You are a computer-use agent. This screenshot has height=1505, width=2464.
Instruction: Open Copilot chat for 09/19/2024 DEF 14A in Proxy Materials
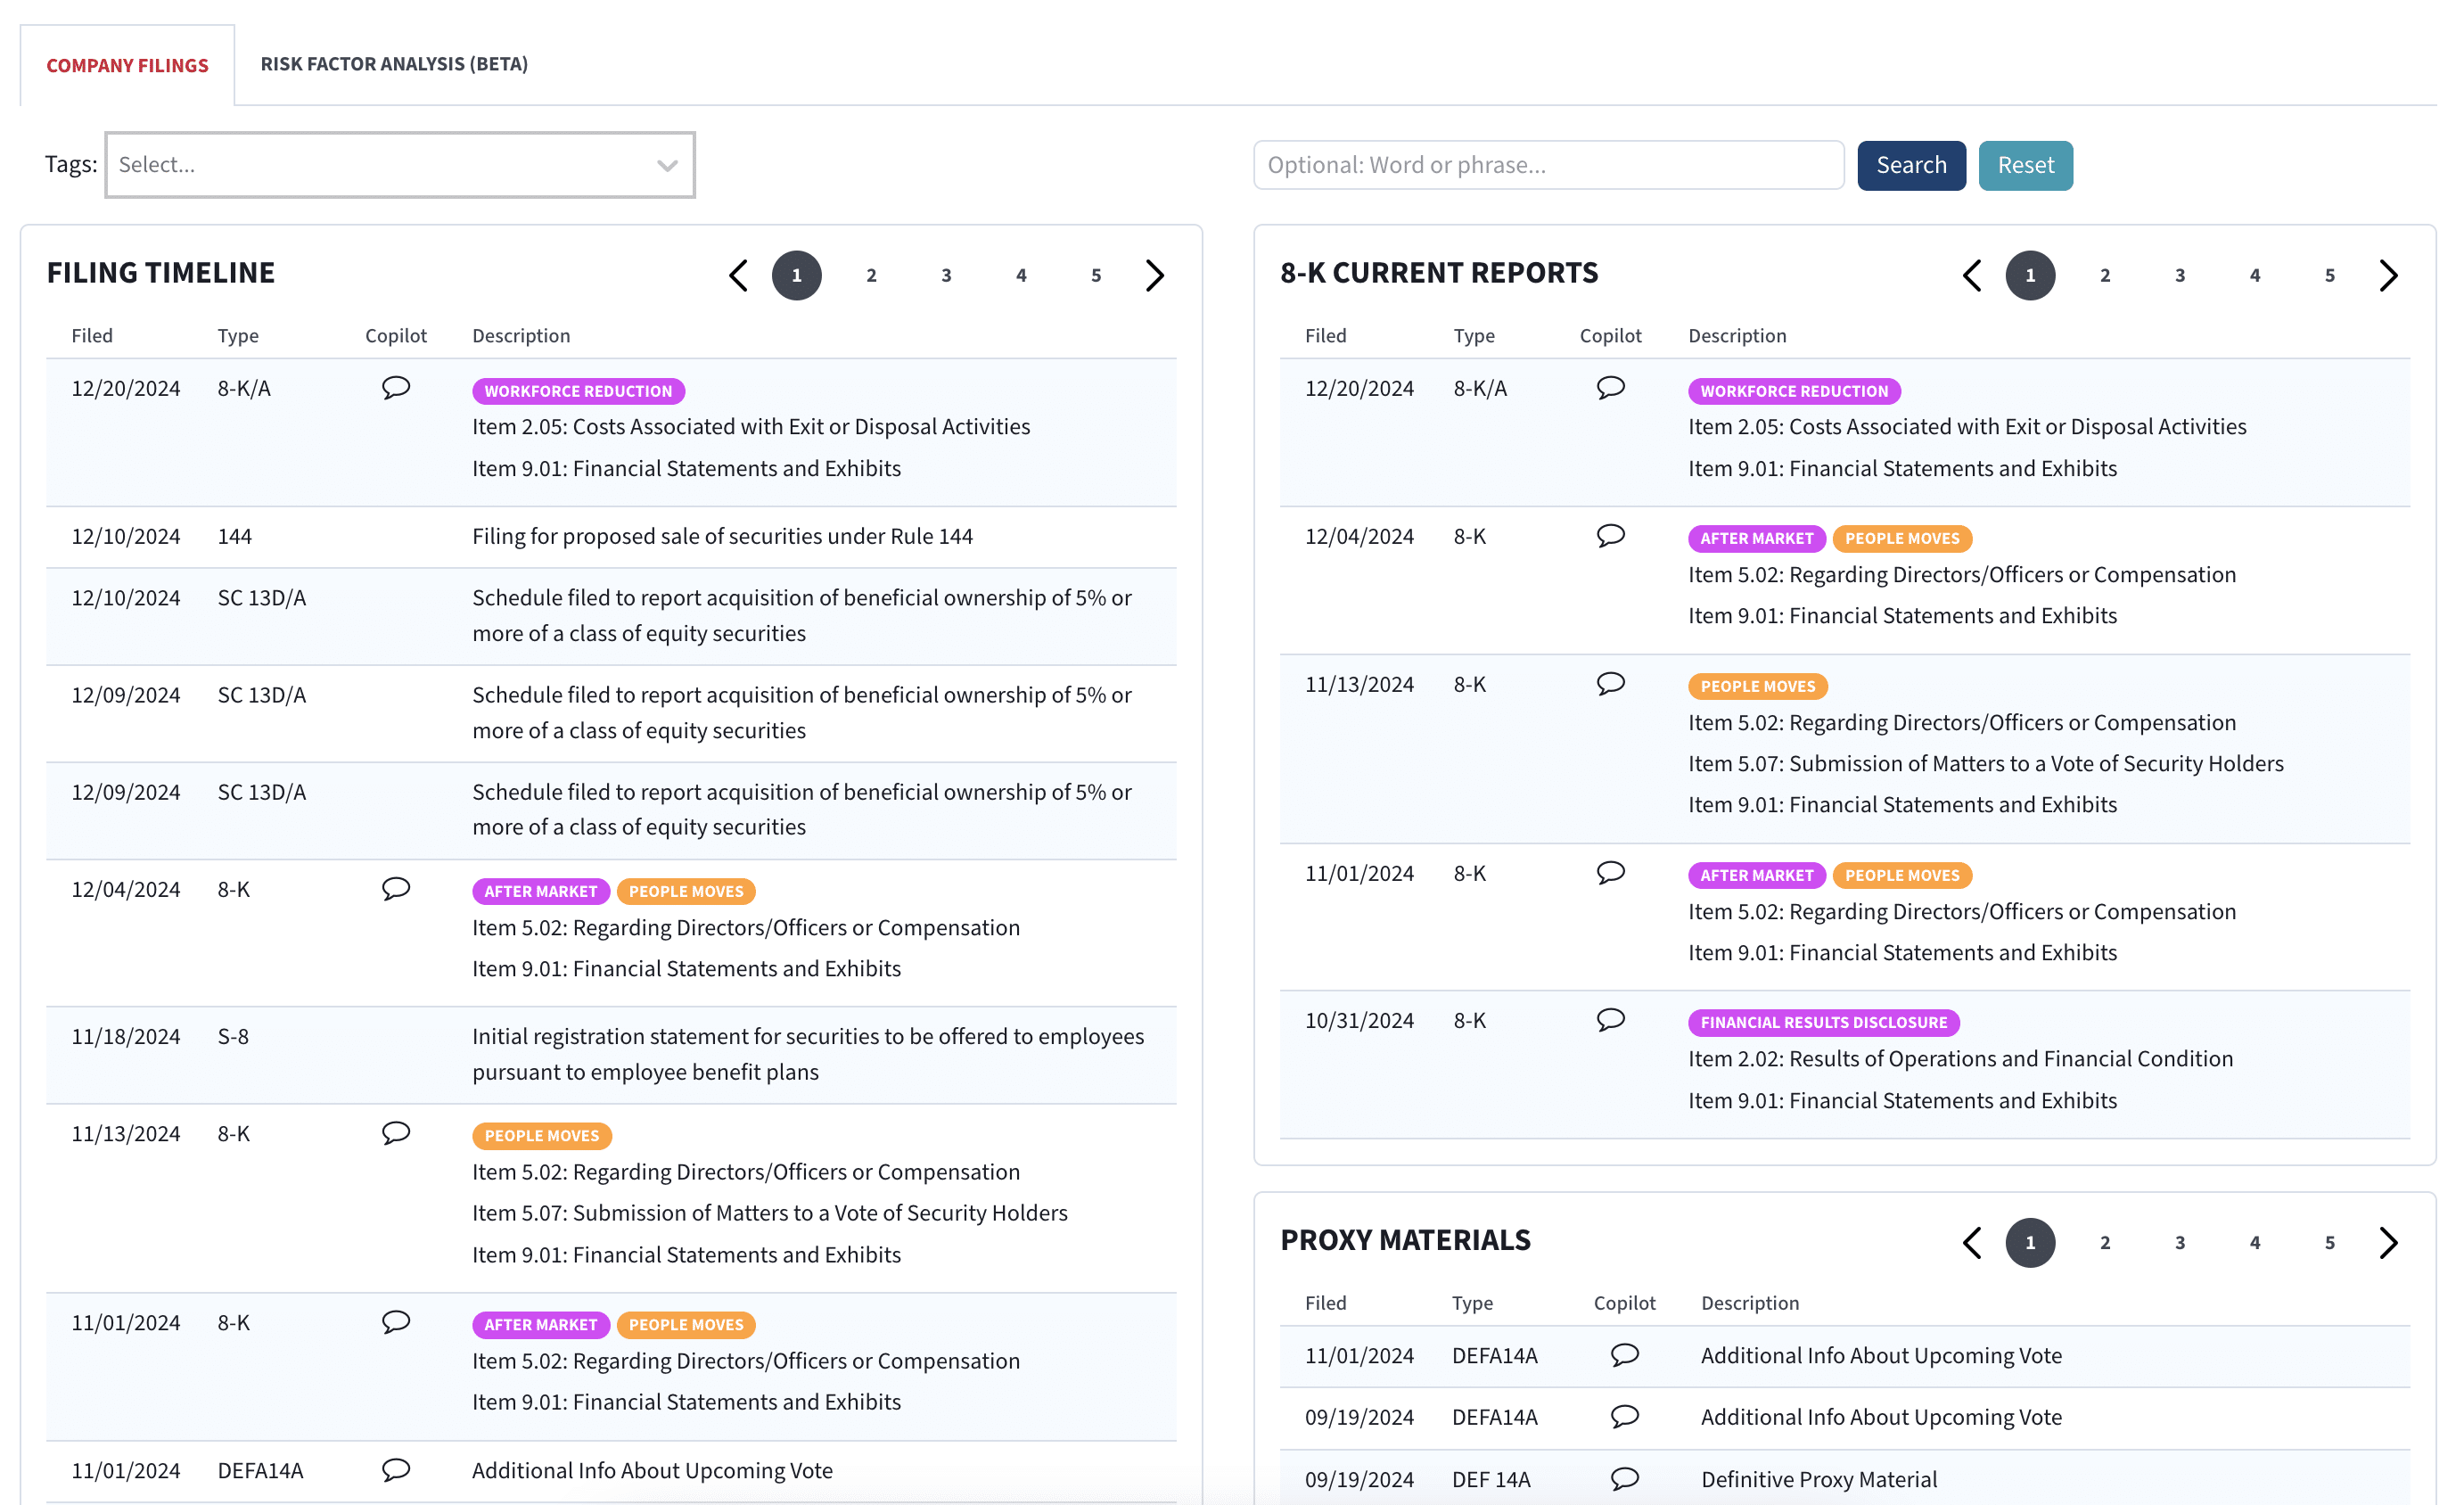point(1624,1479)
